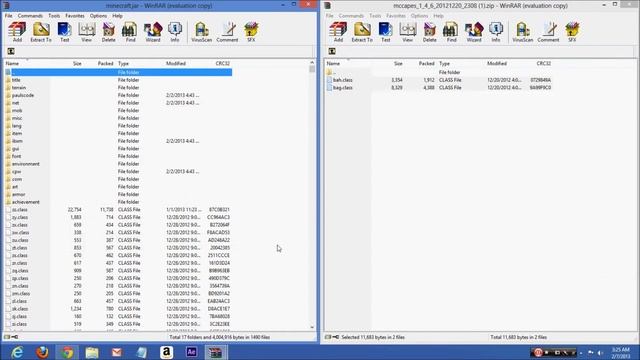Click the scroll down arrow in the minecraft.jar list
The image size is (640, 360).
[312, 327]
